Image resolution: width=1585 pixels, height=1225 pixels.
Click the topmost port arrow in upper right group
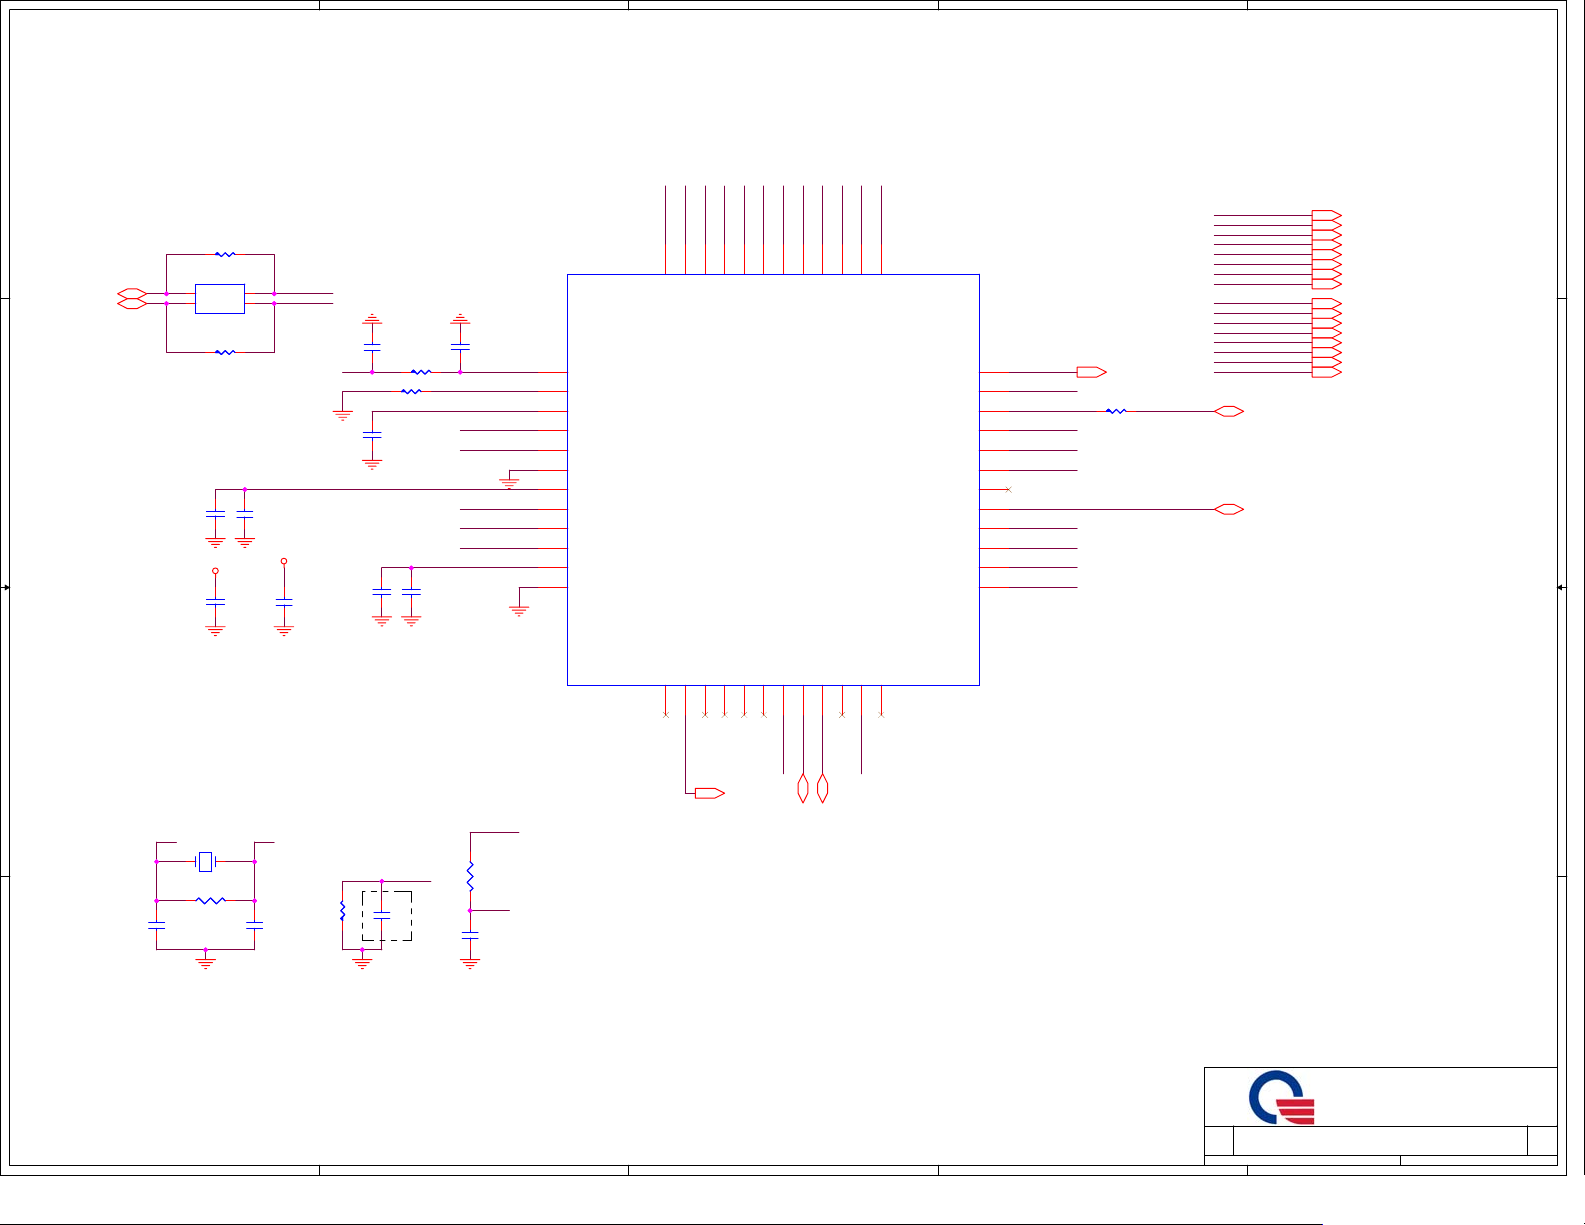(x=1327, y=216)
